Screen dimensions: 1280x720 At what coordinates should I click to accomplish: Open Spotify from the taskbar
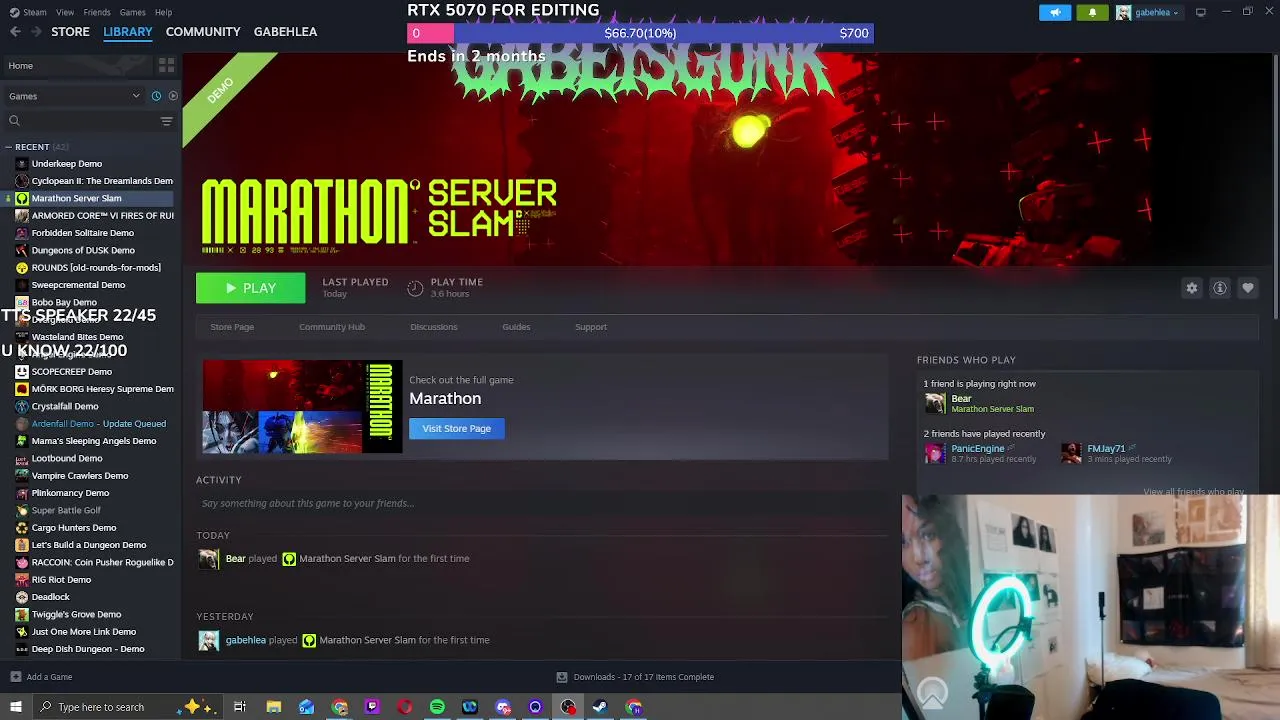[x=437, y=707]
